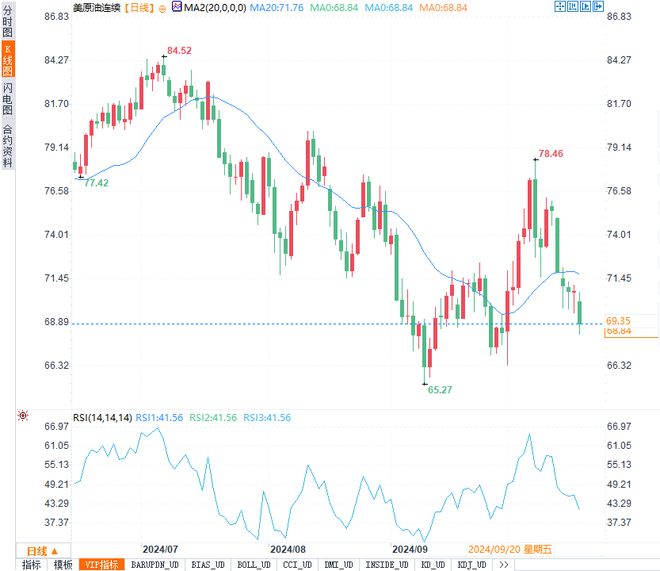
Task: Choose the BOLL_UD indicator
Action: (253, 565)
